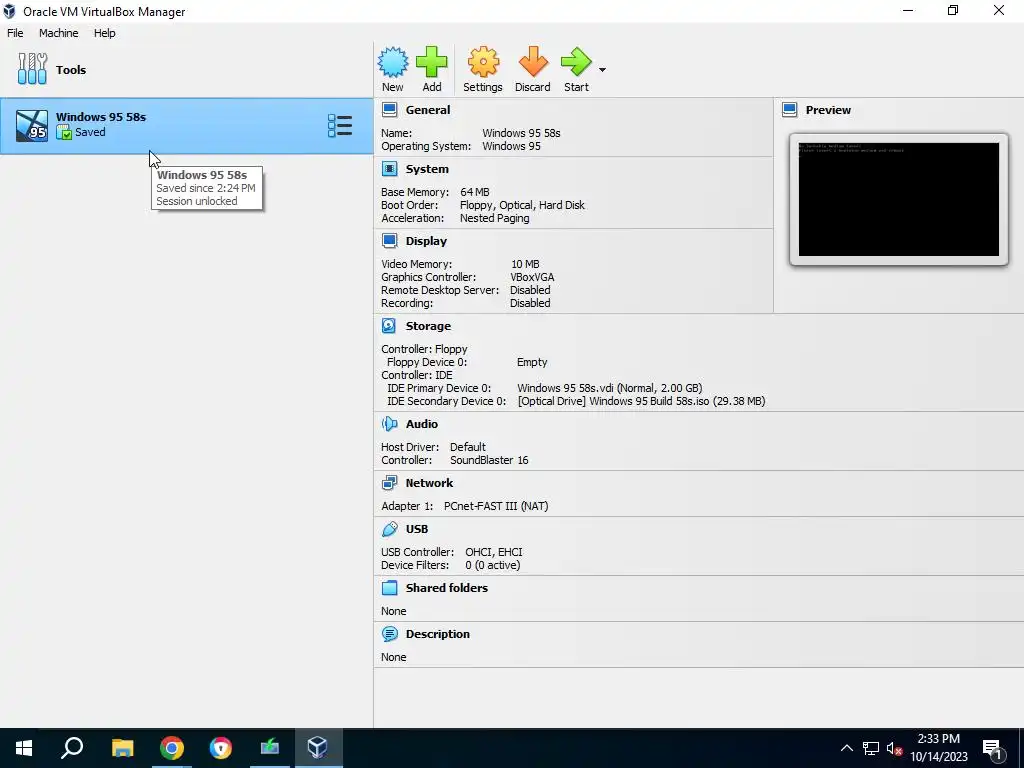The image size is (1024, 768).
Task: Click the System section header
Action: point(427,169)
